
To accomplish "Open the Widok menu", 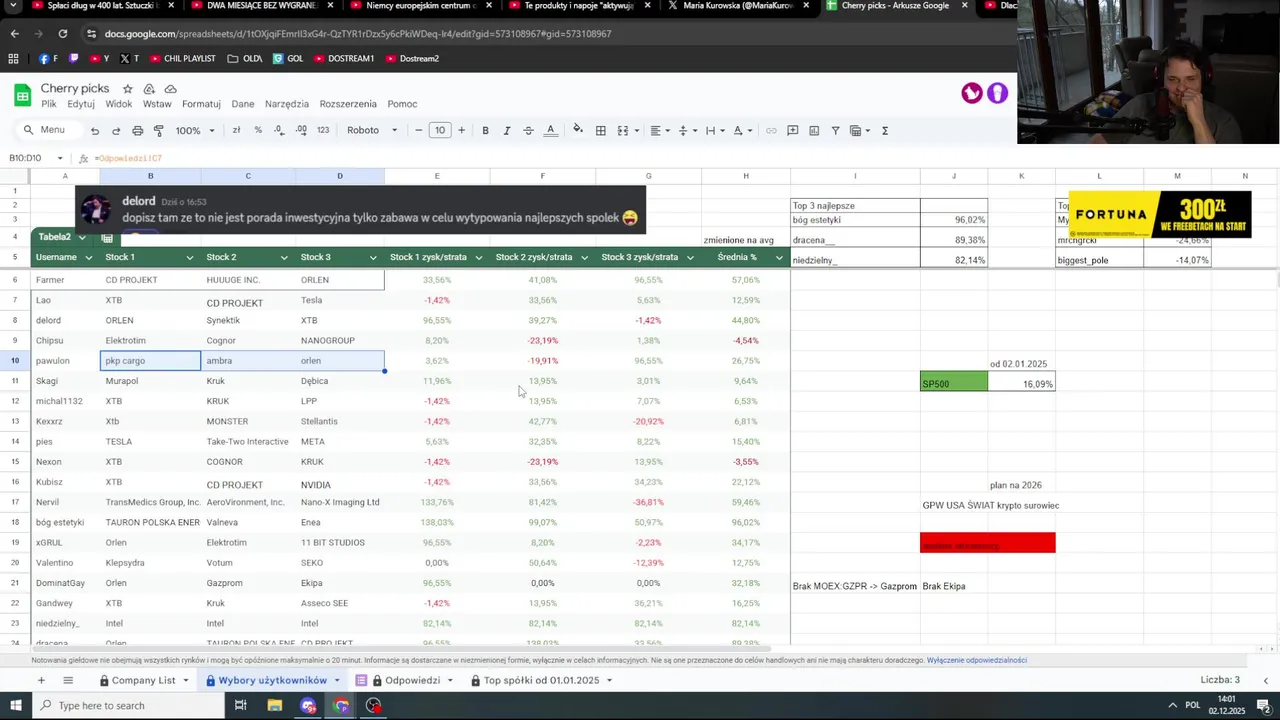I will point(119,104).
